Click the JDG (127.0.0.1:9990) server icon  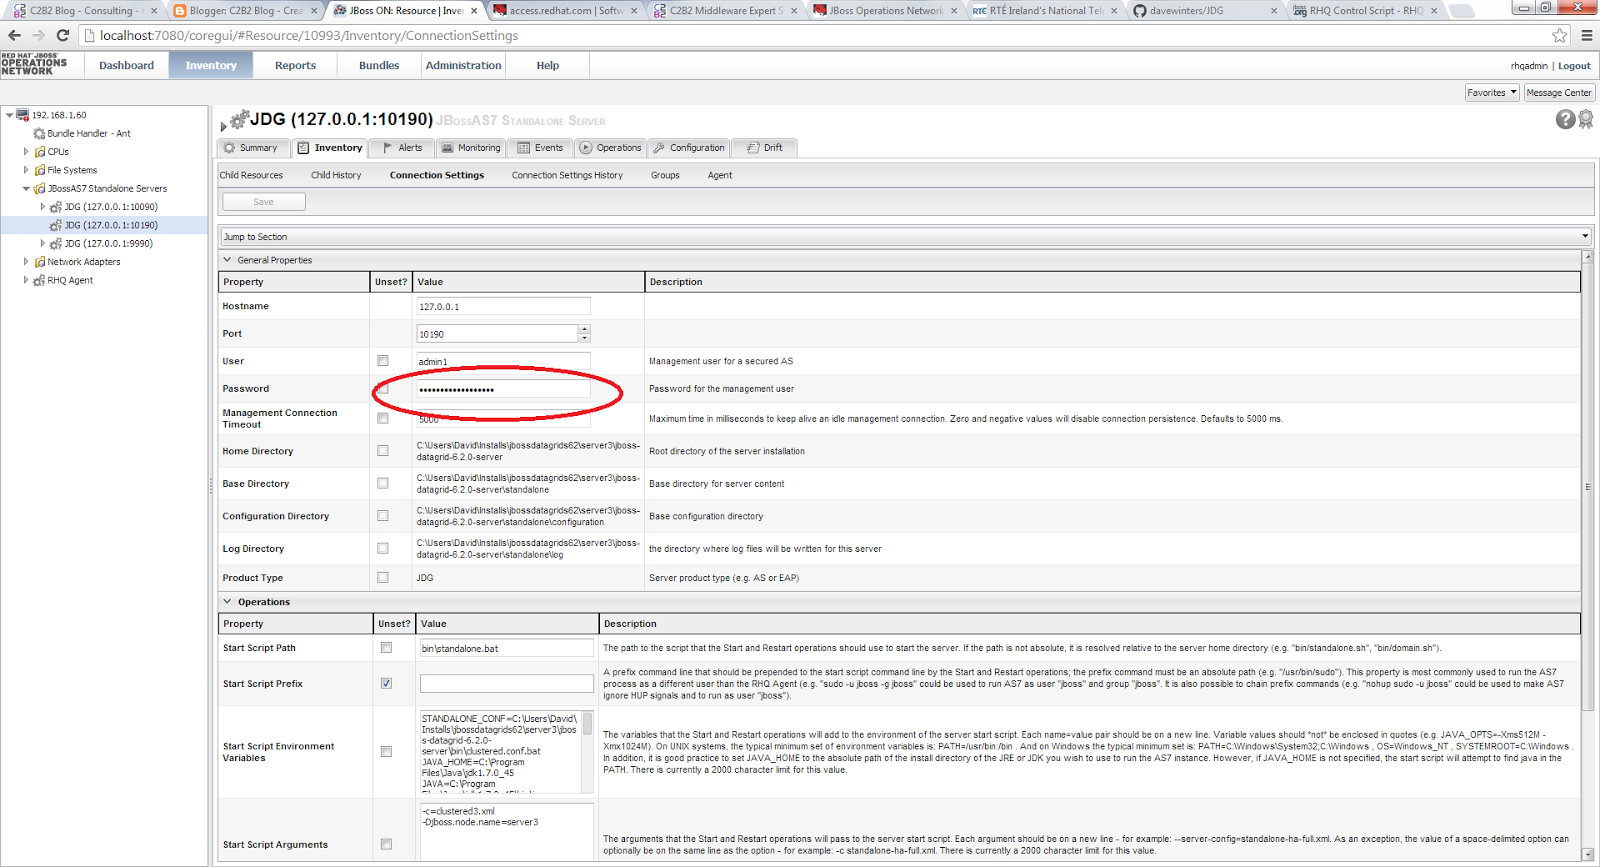pos(56,243)
